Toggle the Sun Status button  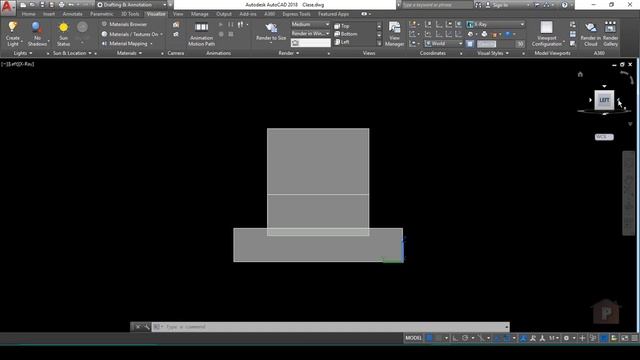point(63,34)
